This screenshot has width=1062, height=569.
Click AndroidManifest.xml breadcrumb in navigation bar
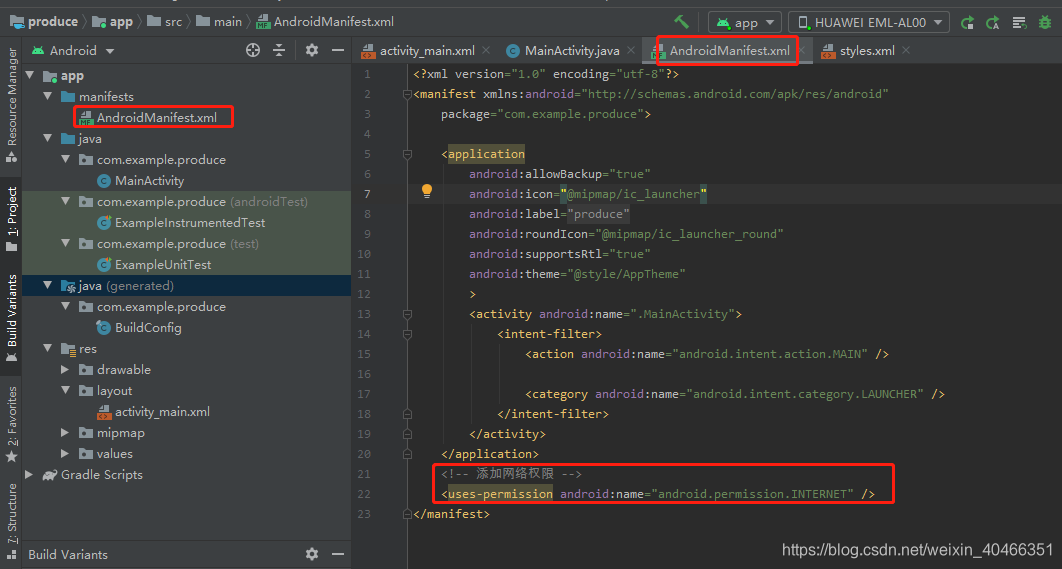click(x=325, y=22)
